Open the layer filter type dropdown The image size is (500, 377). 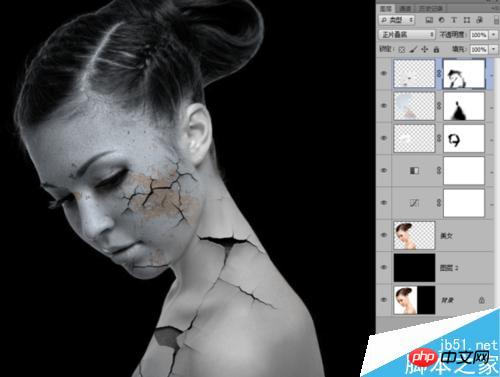397,20
